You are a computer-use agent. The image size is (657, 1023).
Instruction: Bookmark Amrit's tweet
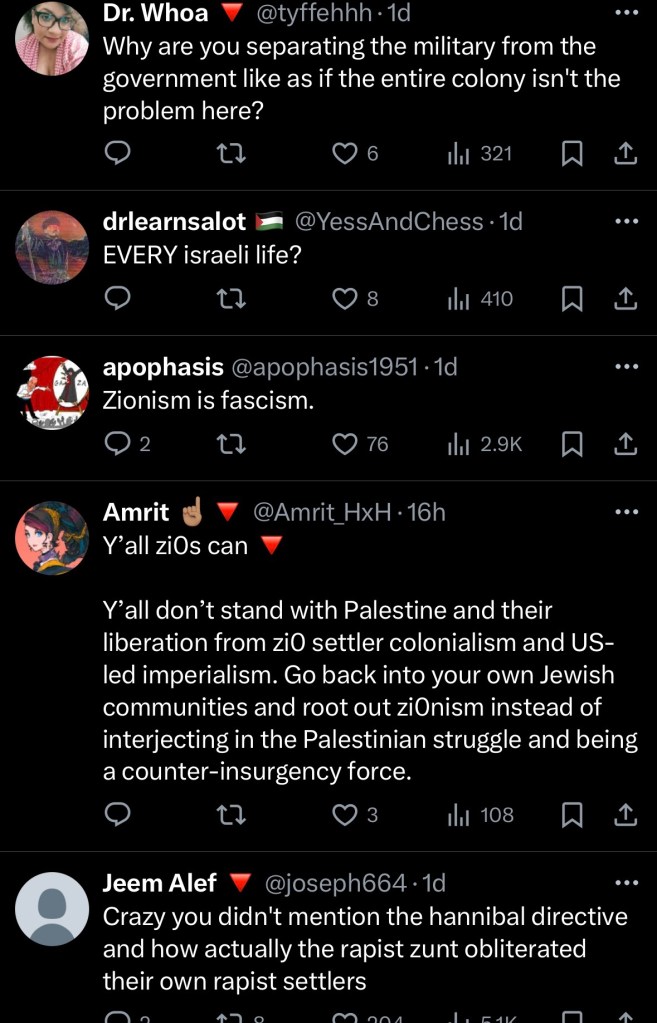(x=572, y=815)
